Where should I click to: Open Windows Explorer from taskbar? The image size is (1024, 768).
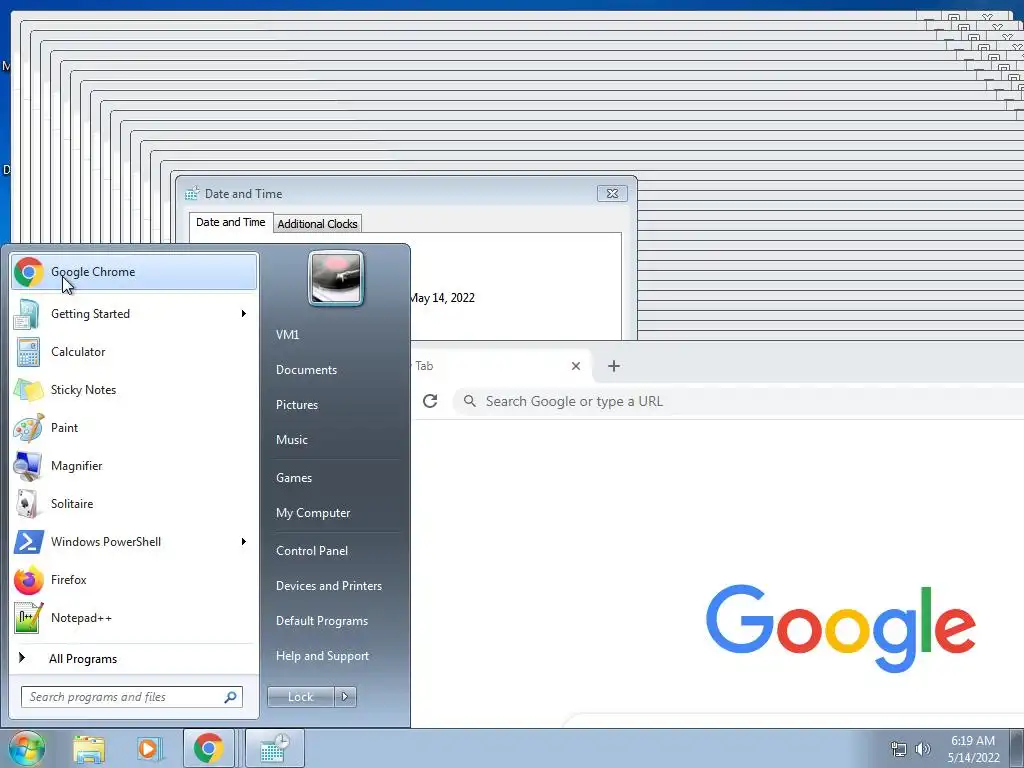tap(89, 749)
